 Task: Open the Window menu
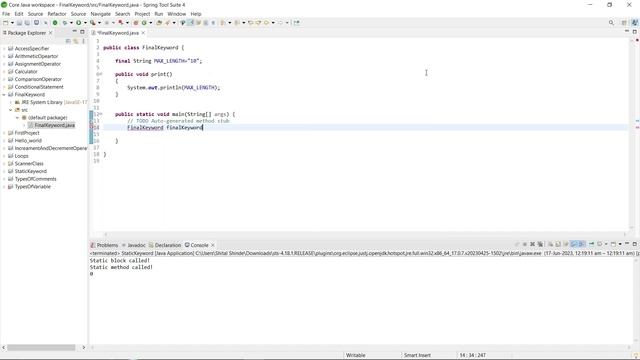click(x=176, y=14)
